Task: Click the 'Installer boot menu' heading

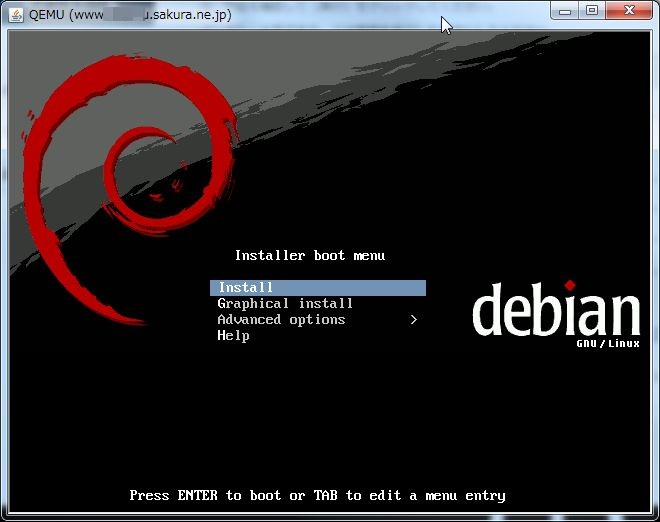Action: (310, 256)
